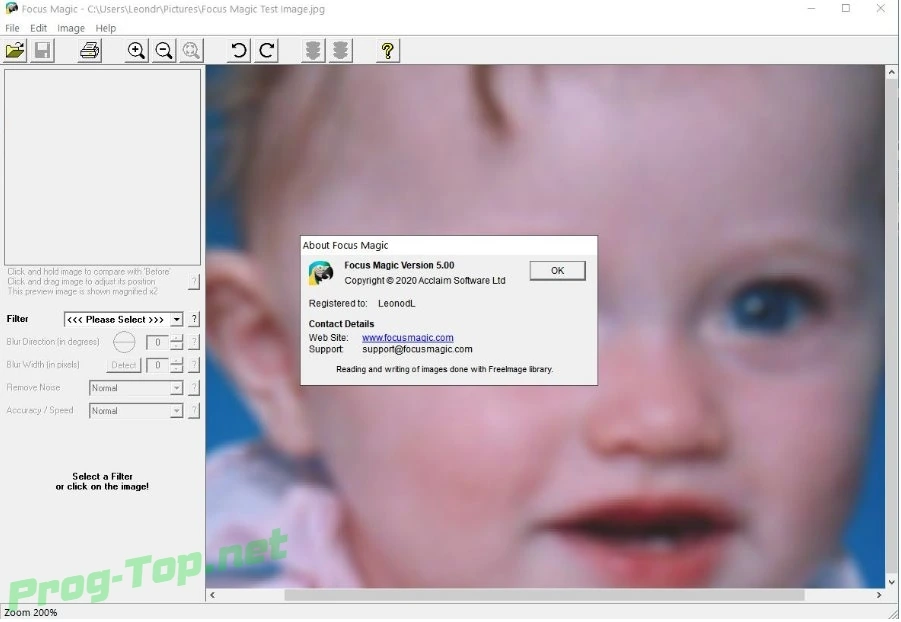Click the Open file folder icon
The height and width of the screenshot is (622, 901).
[15, 51]
